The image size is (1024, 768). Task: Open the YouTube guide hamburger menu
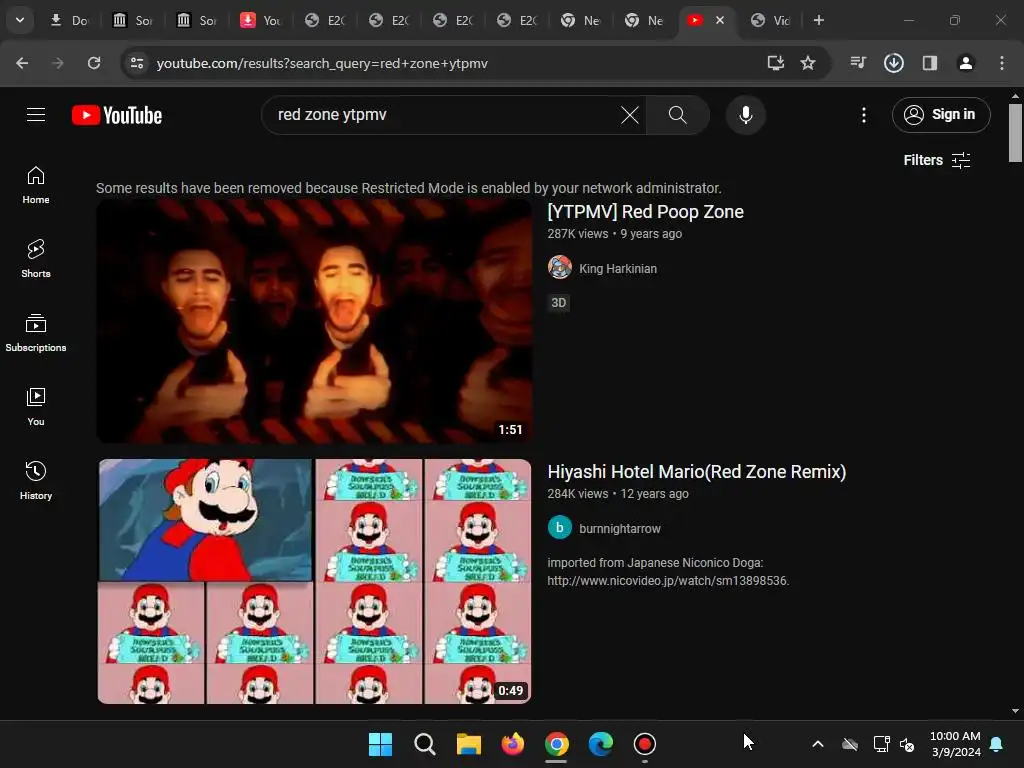[36, 115]
